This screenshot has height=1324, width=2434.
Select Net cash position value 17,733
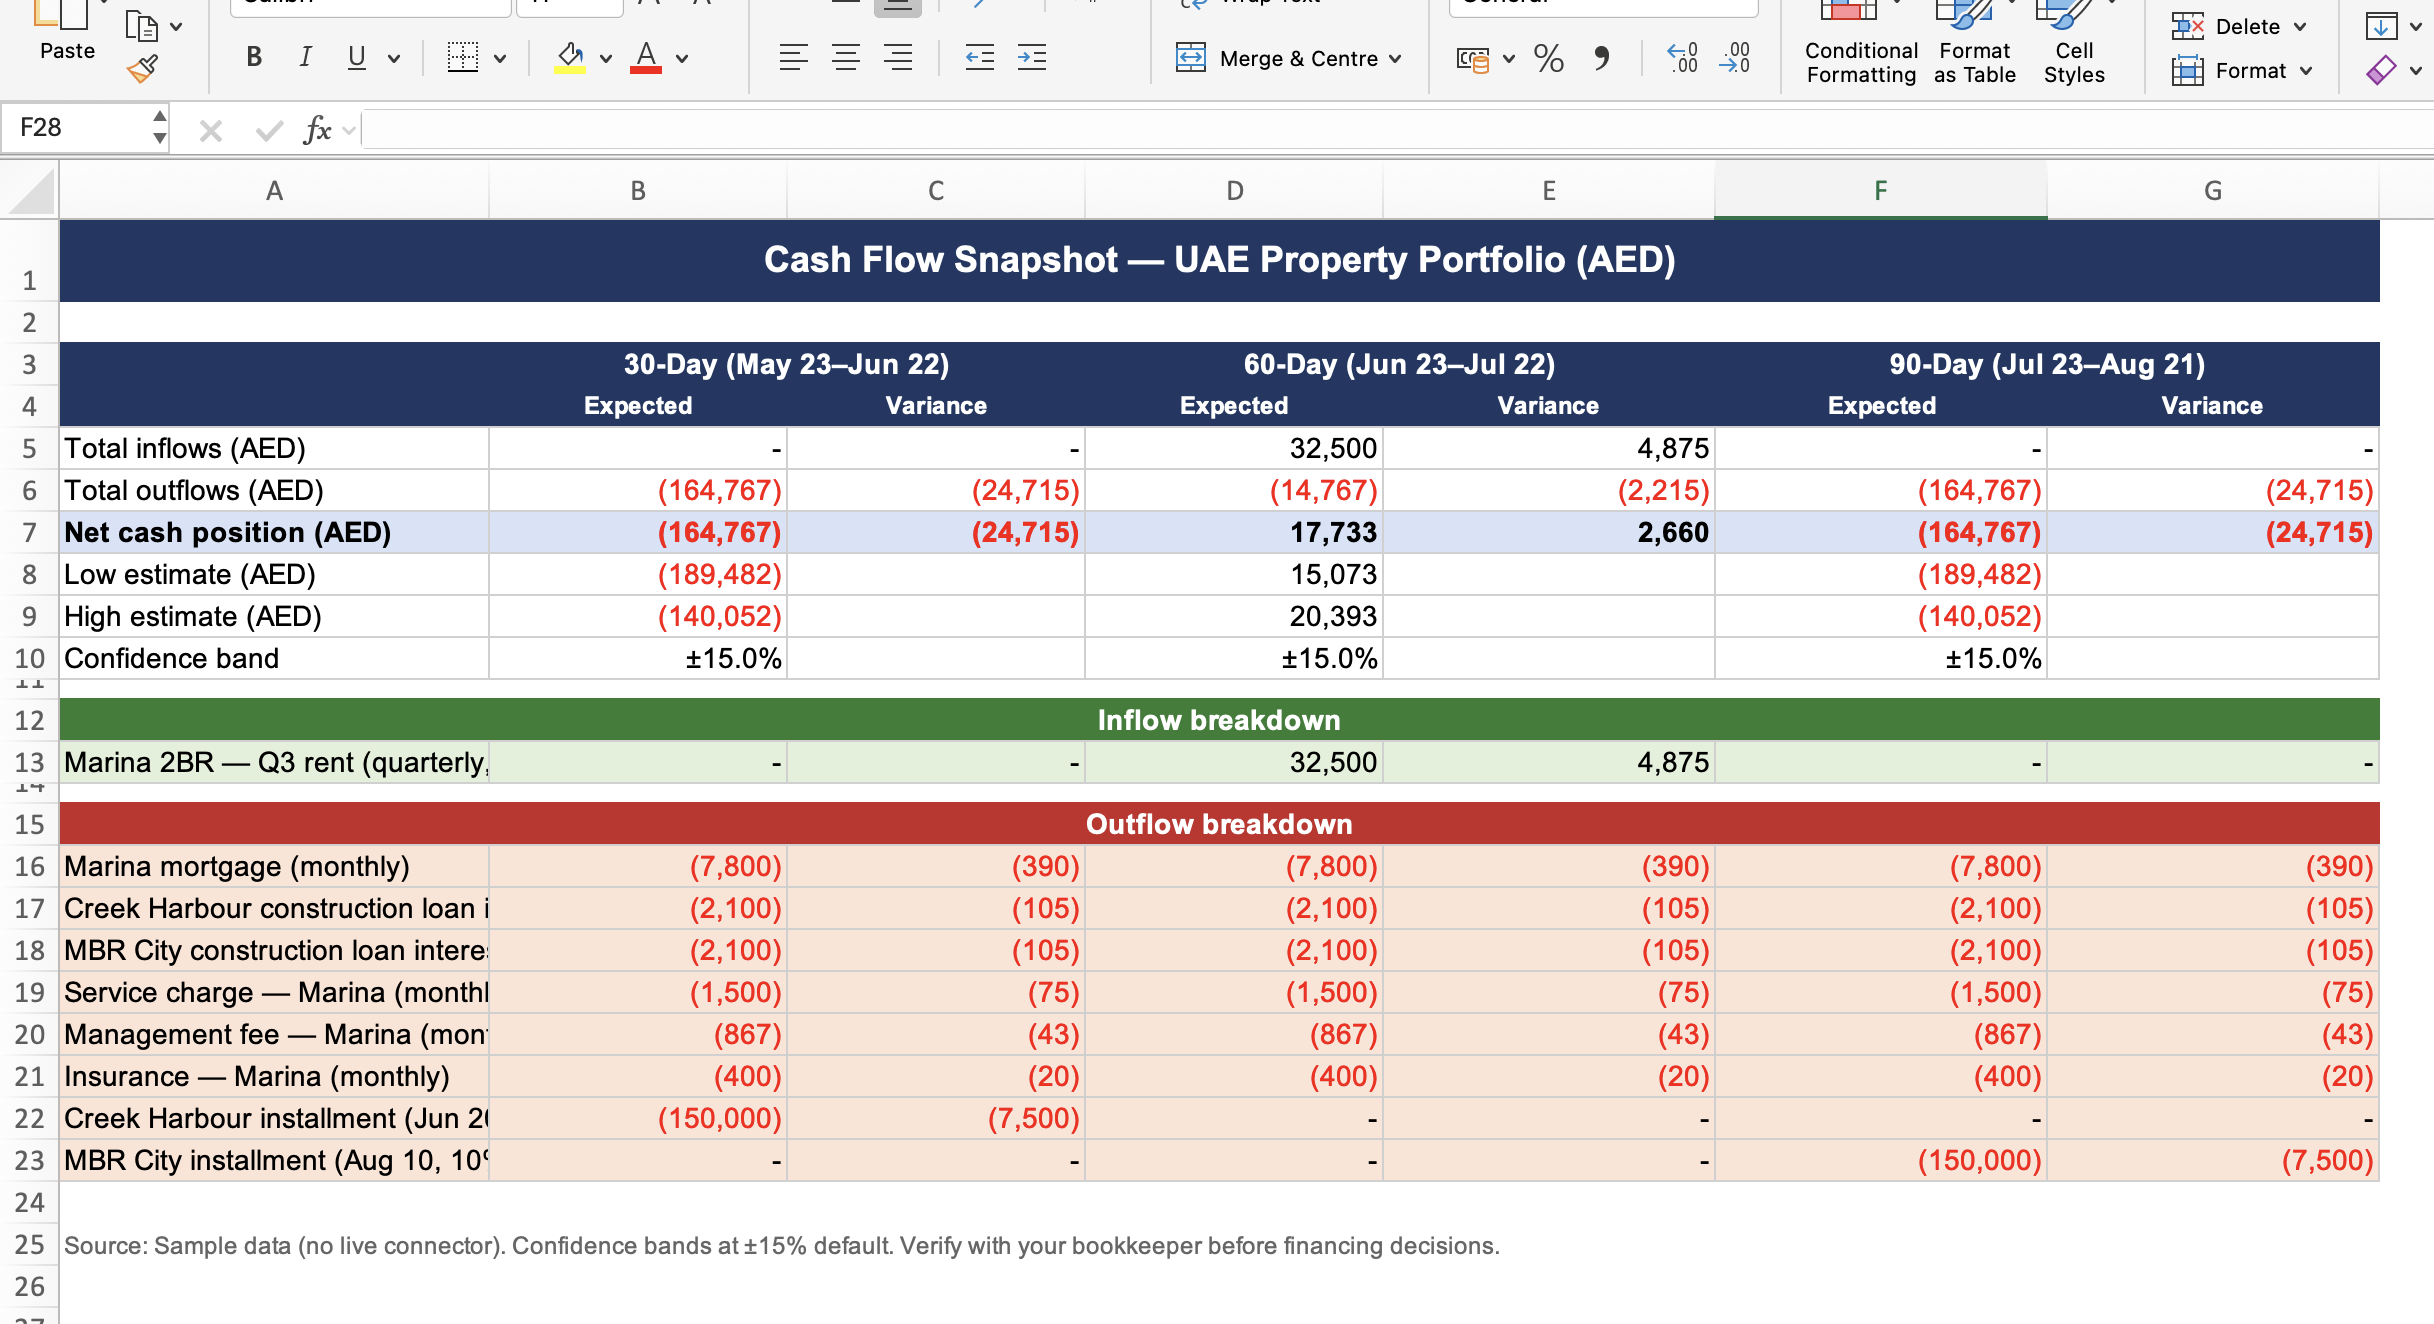tap(1235, 533)
